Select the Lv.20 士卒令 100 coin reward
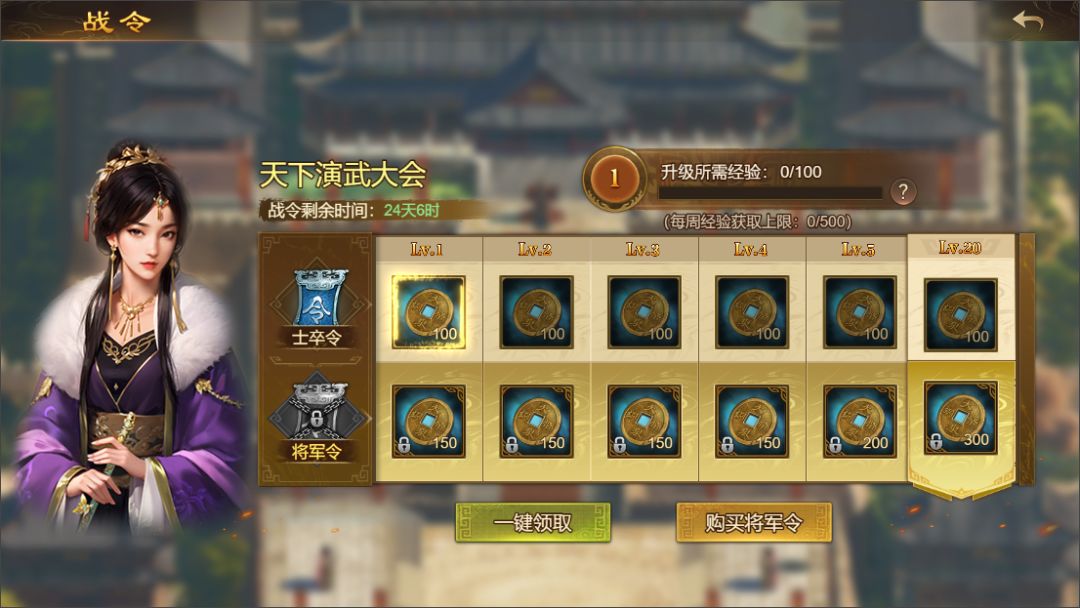Screen dimensions: 1080x608 [x=961, y=315]
